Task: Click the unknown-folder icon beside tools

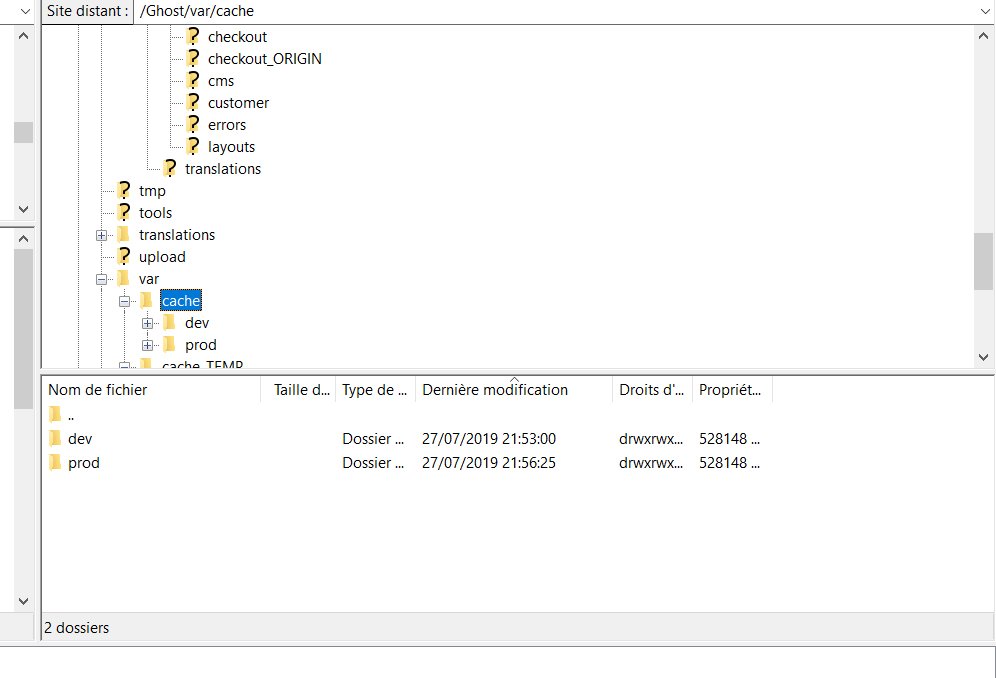Action: pyautogui.click(x=124, y=212)
